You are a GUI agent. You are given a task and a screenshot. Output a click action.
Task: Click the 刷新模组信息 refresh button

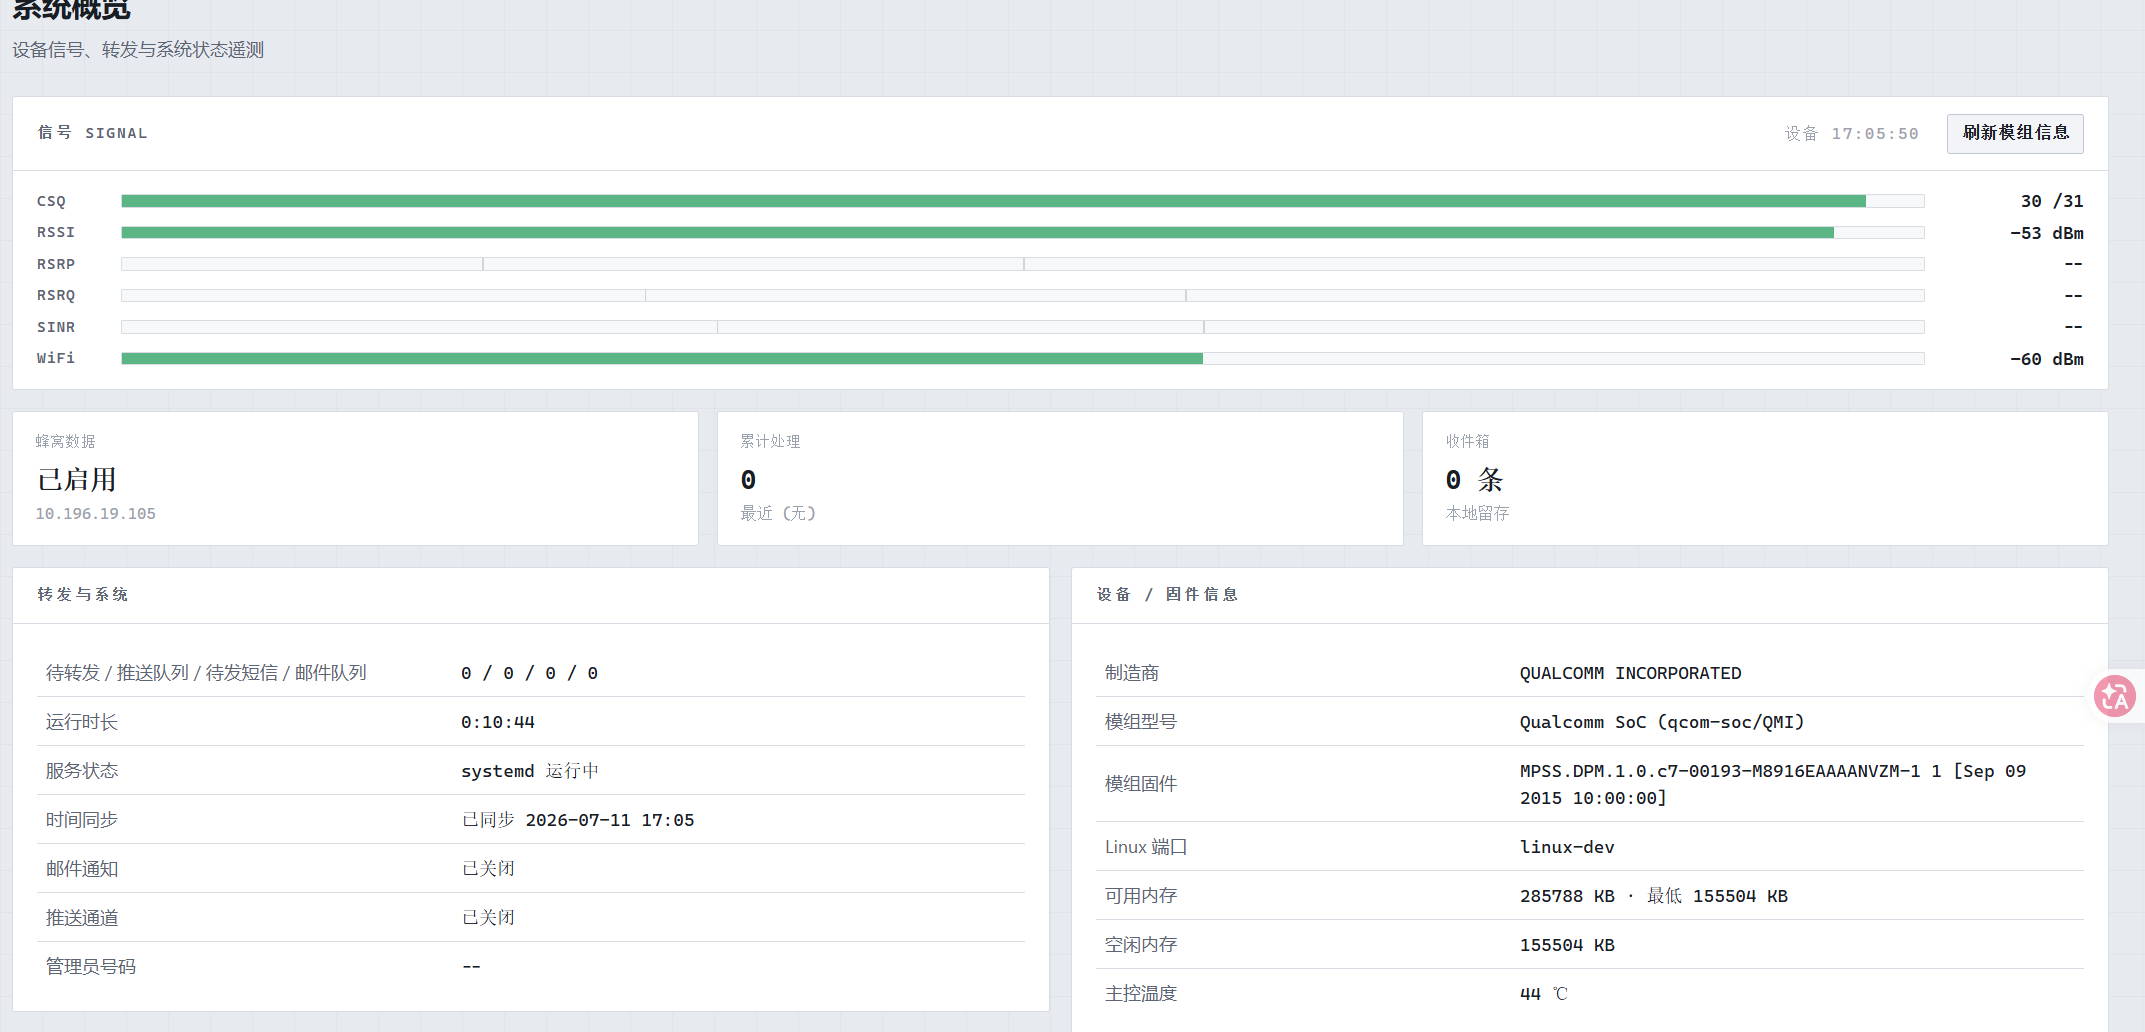coord(2015,133)
